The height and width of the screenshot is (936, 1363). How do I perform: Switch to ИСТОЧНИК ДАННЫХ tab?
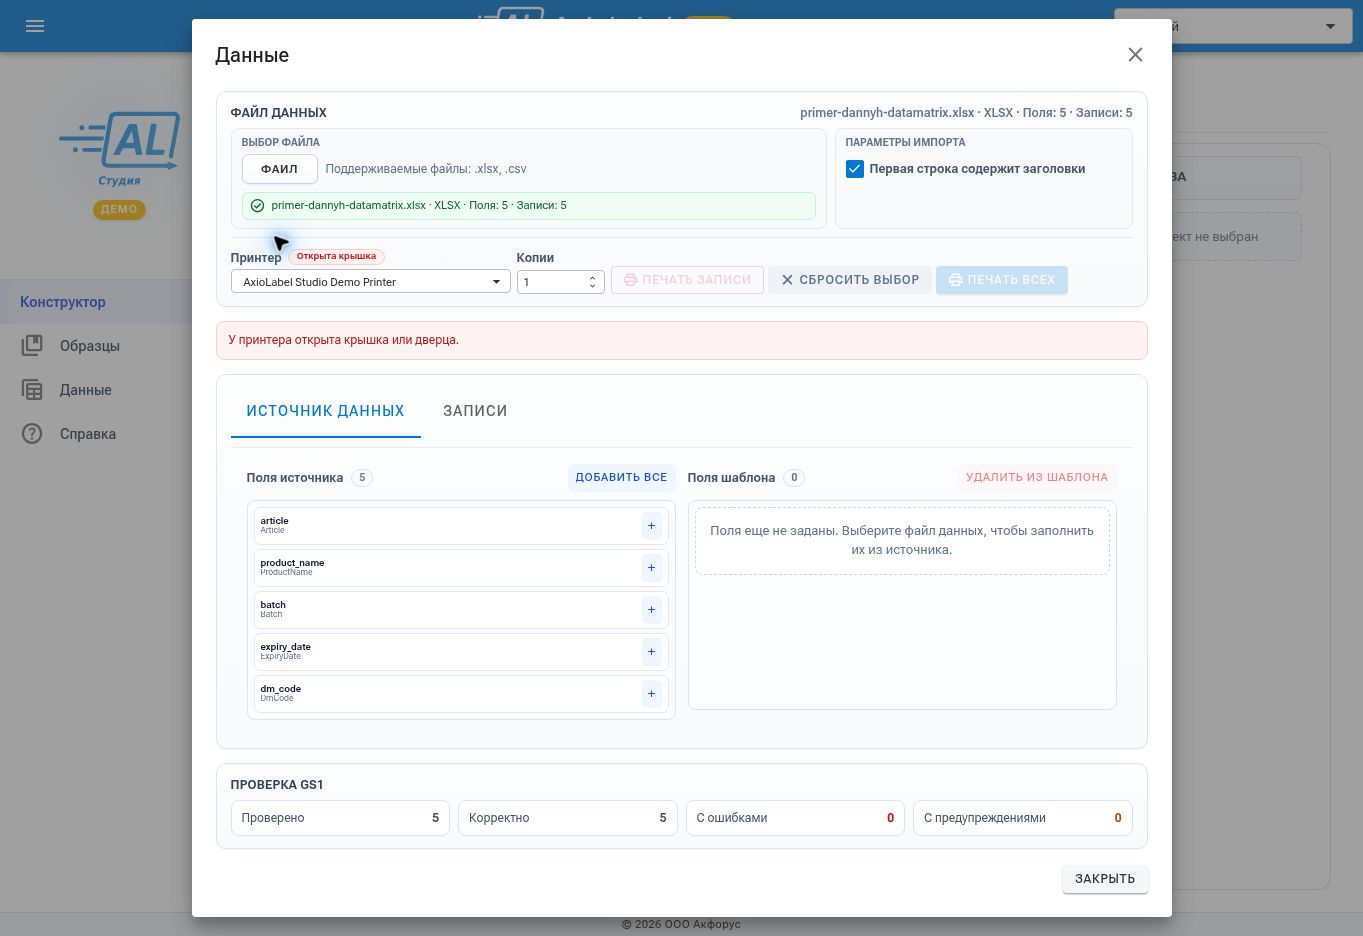point(326,411)
